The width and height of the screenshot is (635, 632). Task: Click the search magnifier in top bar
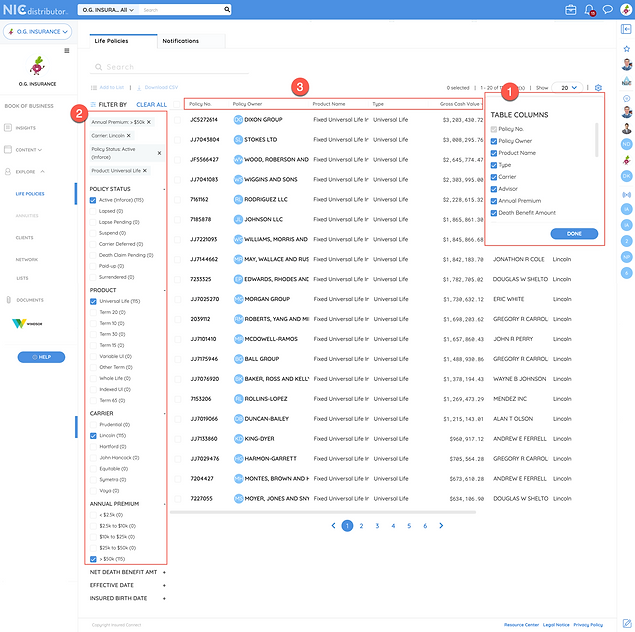[x=227, y=9]
